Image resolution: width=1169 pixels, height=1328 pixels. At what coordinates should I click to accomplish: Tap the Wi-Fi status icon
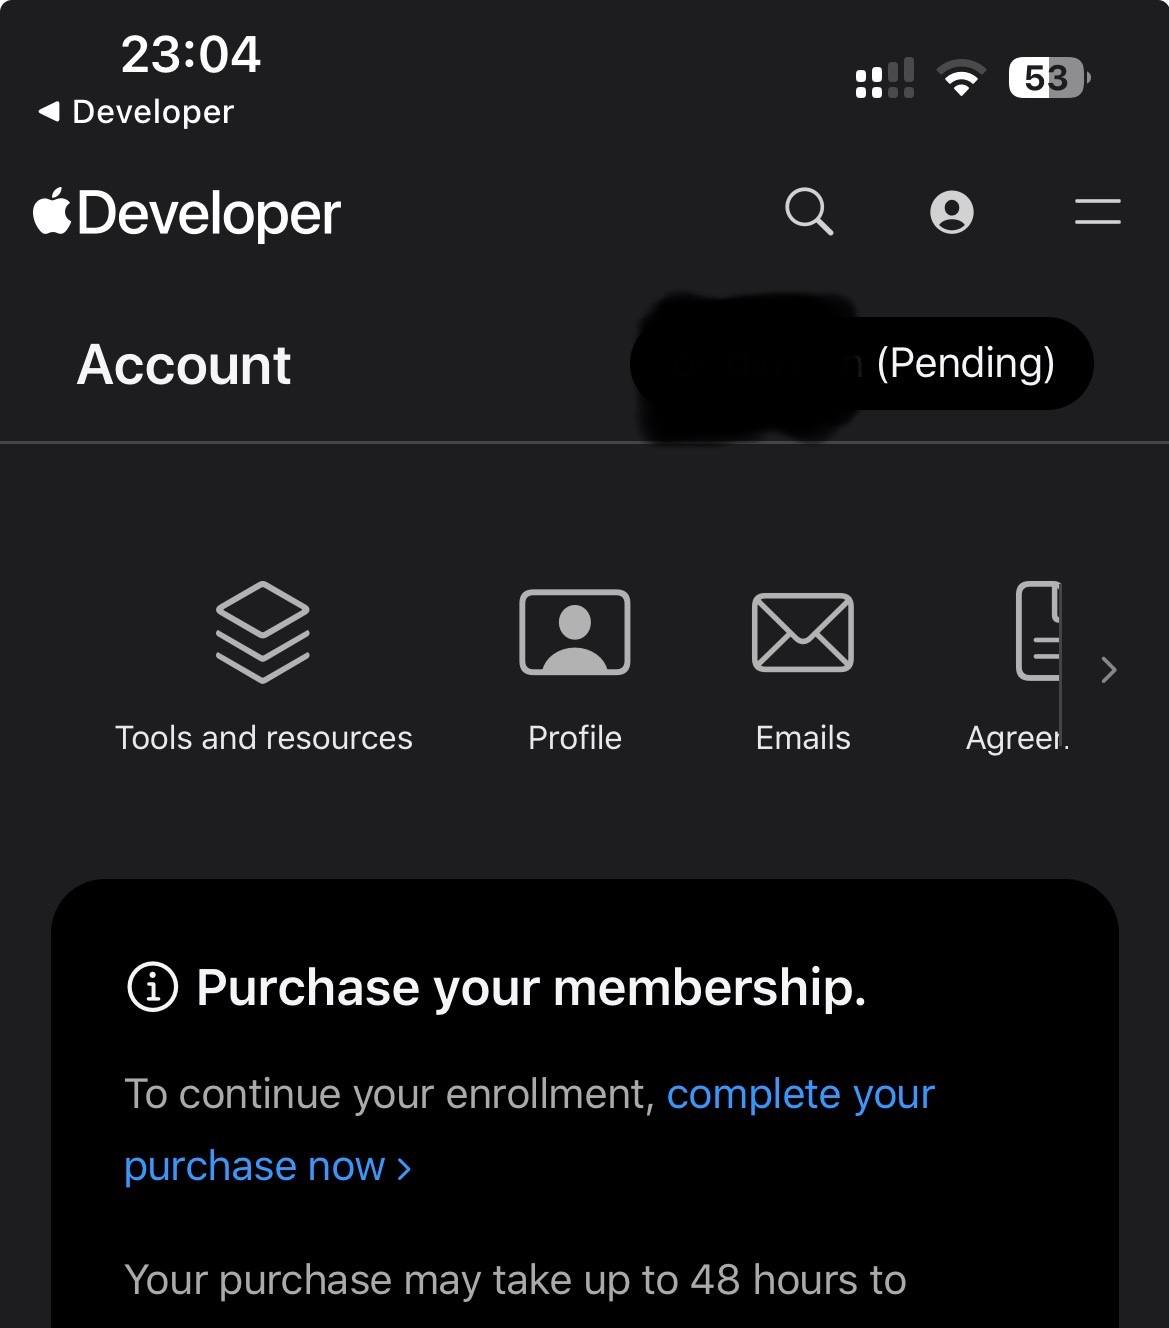point(961,78)
